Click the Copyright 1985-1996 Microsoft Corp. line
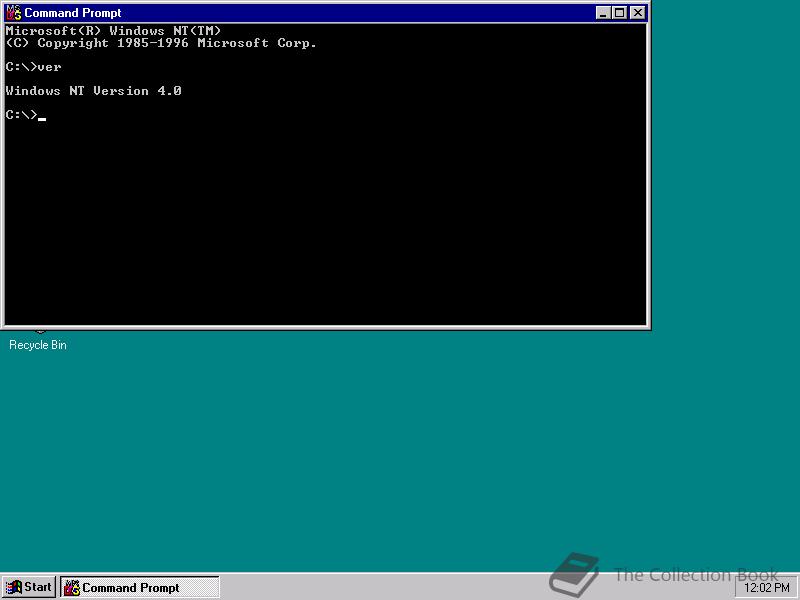Screen dimensions: 800x600 click(161, 43)
